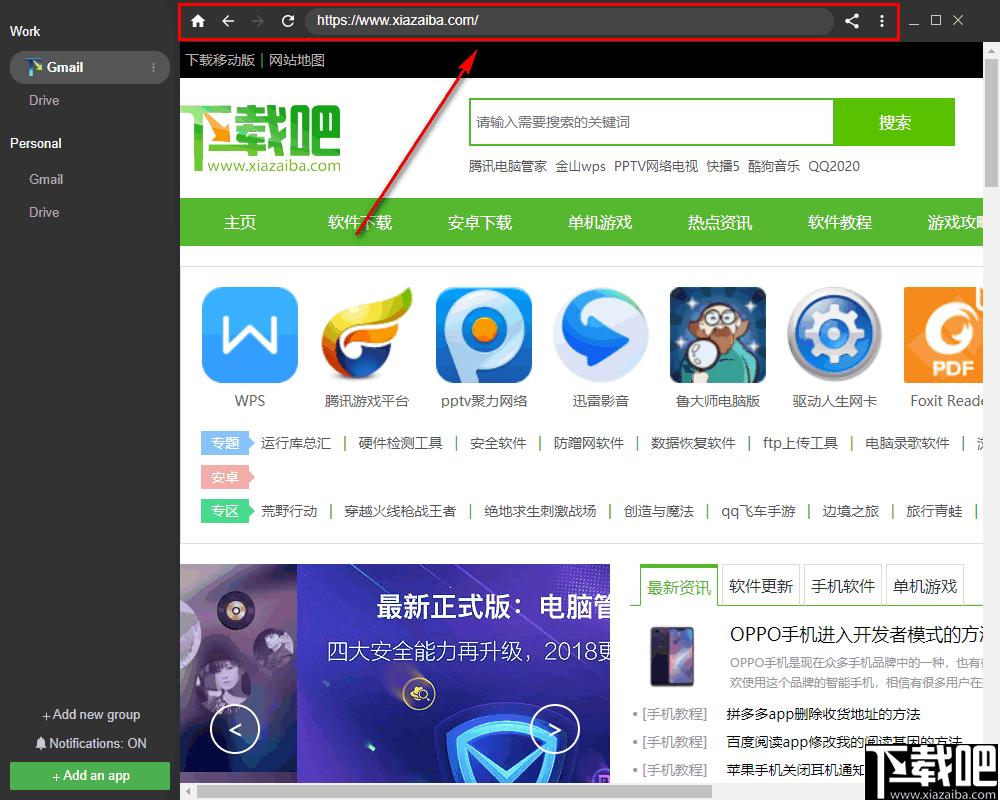Switch to 软件更新 tab
The height and width of the screenshot is (800, 1000).
coord(760,586)
